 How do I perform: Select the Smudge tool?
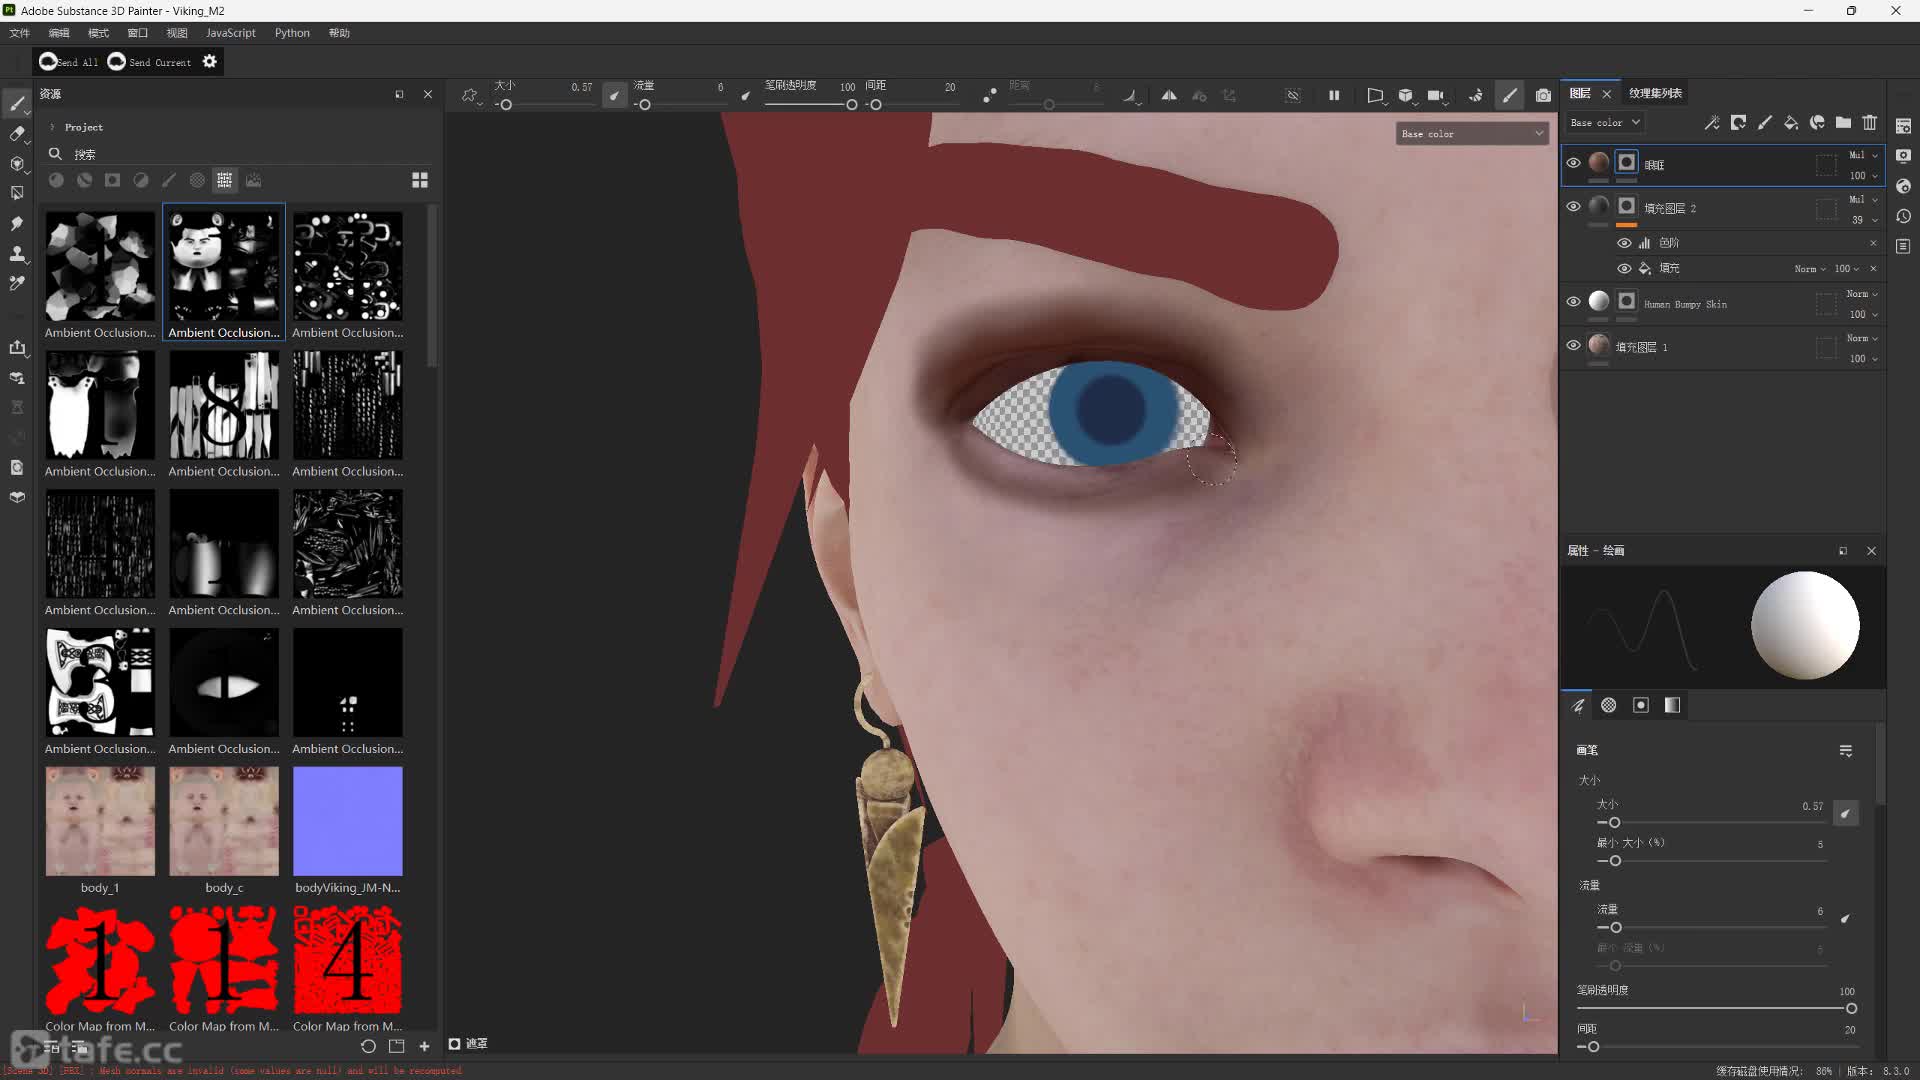click(17, 223)
